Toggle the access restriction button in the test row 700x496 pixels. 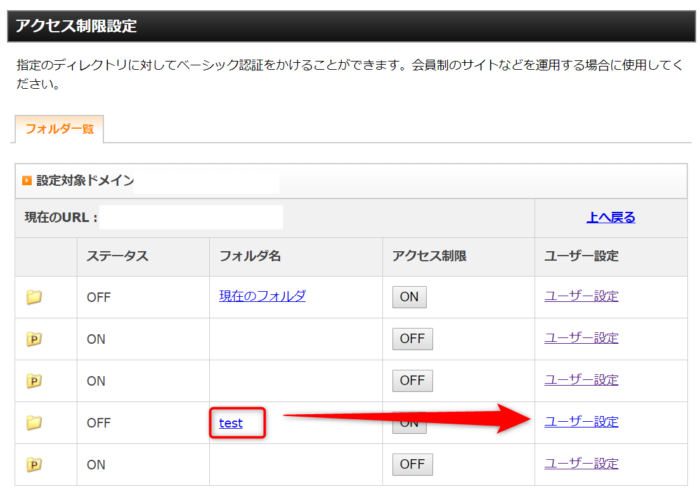pos(409,423)
